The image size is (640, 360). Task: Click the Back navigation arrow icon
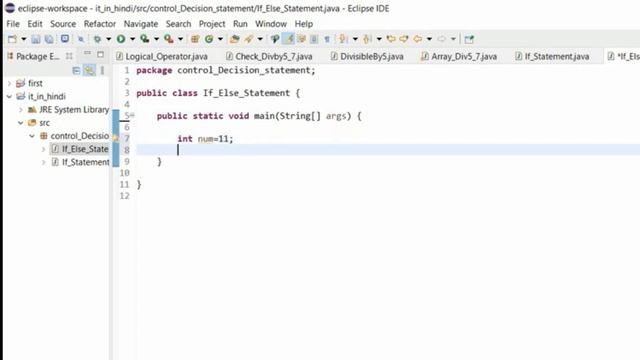tap(418, 39)
